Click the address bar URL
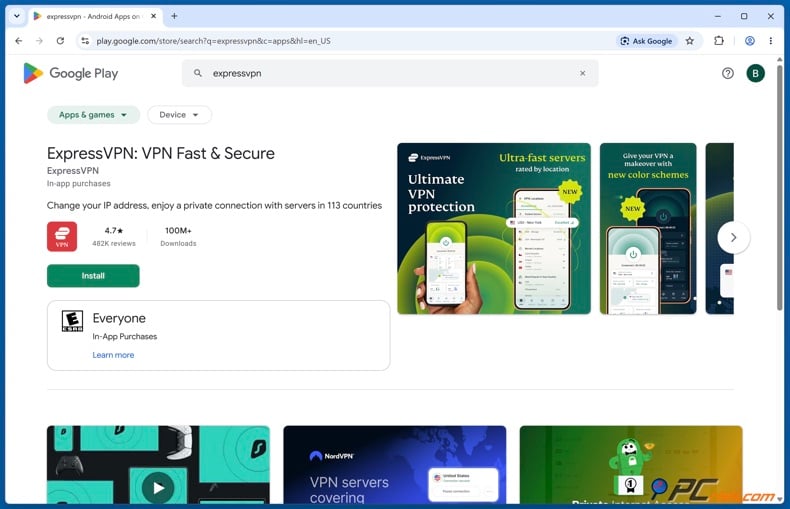Viewport: 790px width, 509px height. [214, 41]
